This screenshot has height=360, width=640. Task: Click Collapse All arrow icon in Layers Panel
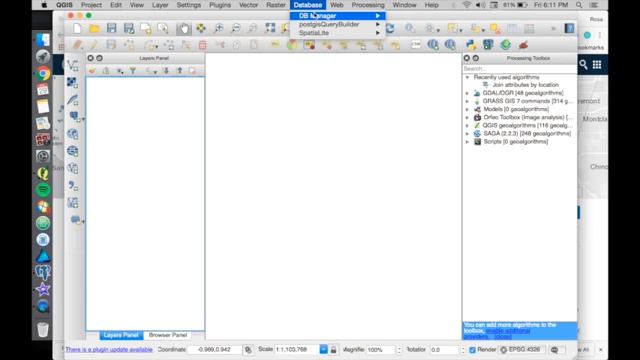tap(180, 71)
